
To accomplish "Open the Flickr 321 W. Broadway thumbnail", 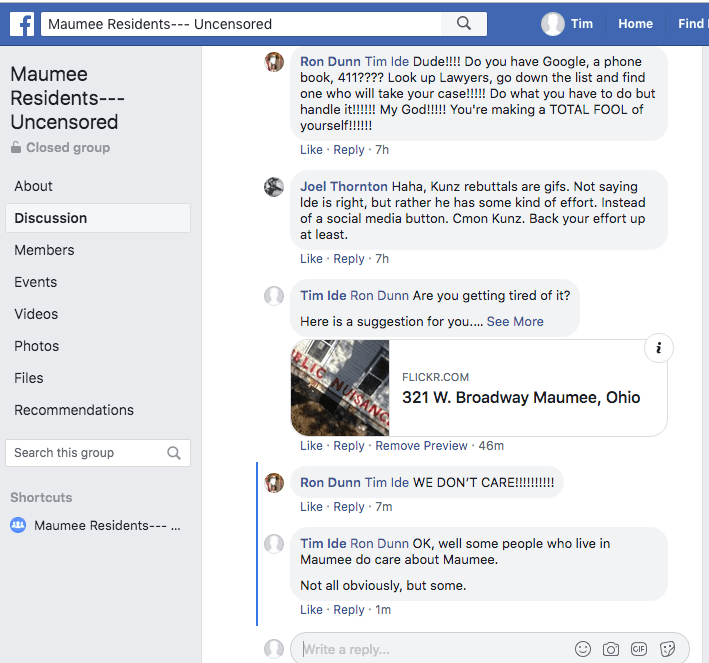I will point(340,387).
